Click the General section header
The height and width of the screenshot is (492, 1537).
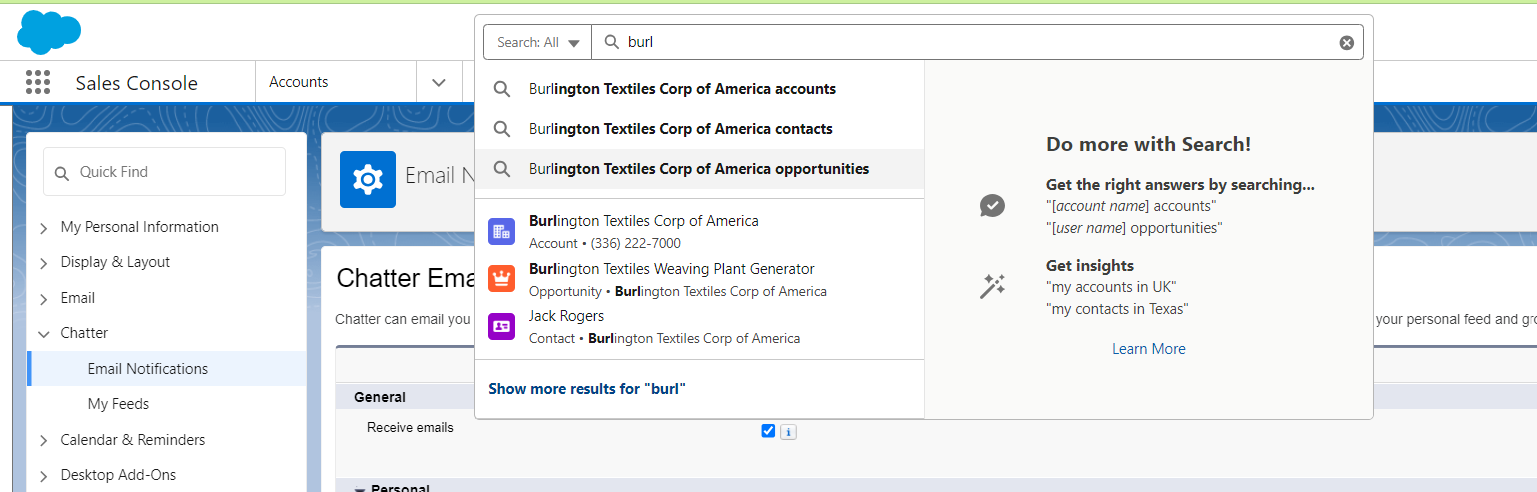click(x=380, y=397)
